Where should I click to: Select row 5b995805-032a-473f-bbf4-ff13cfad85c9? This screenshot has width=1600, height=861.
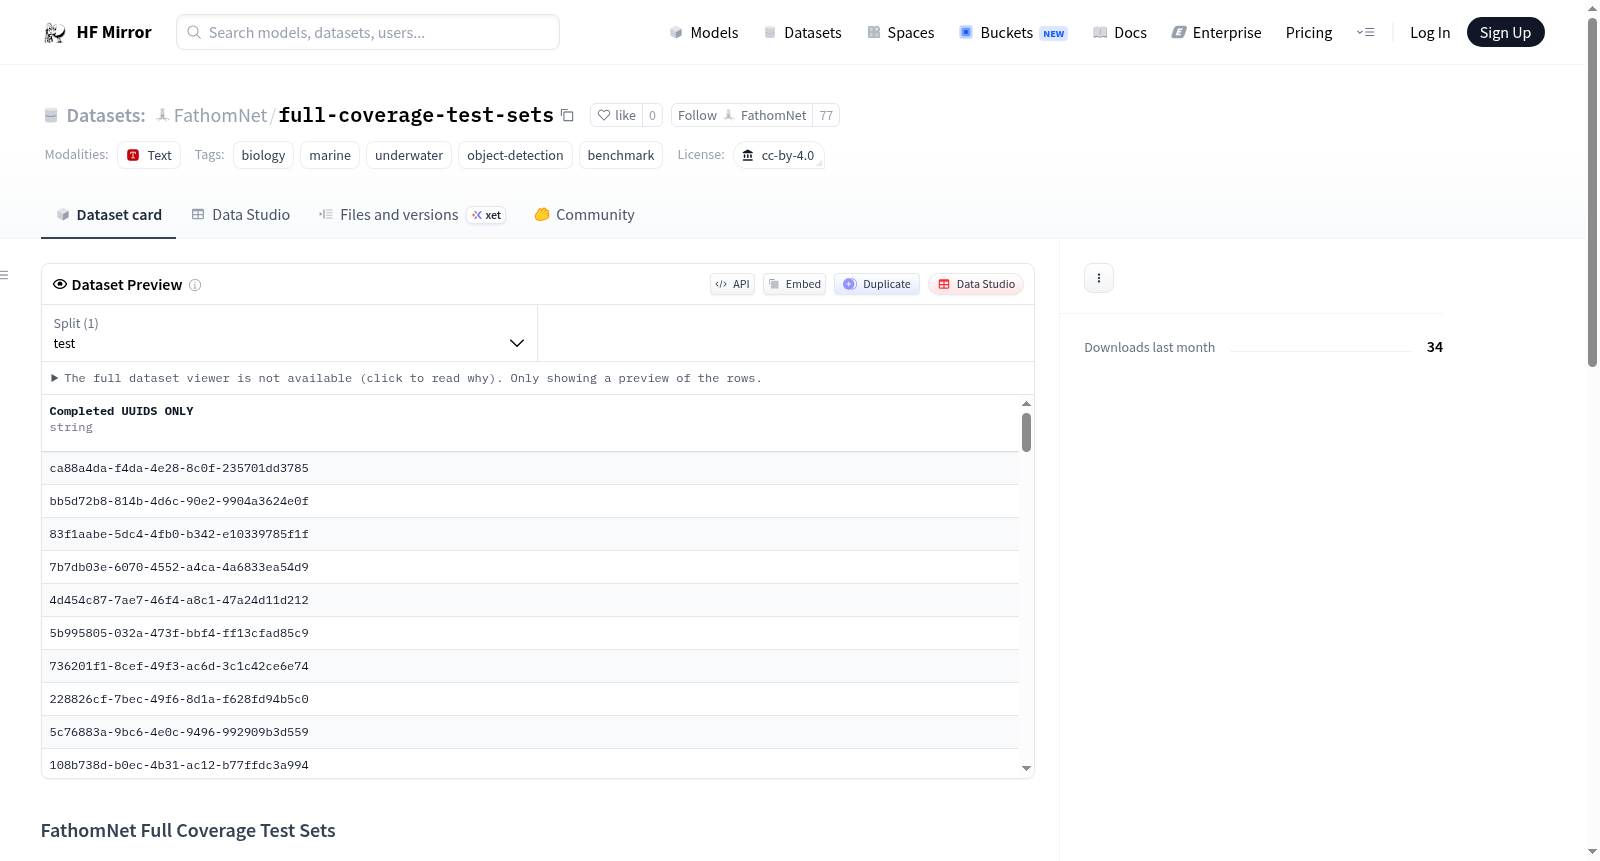click(x=530, y=633)
